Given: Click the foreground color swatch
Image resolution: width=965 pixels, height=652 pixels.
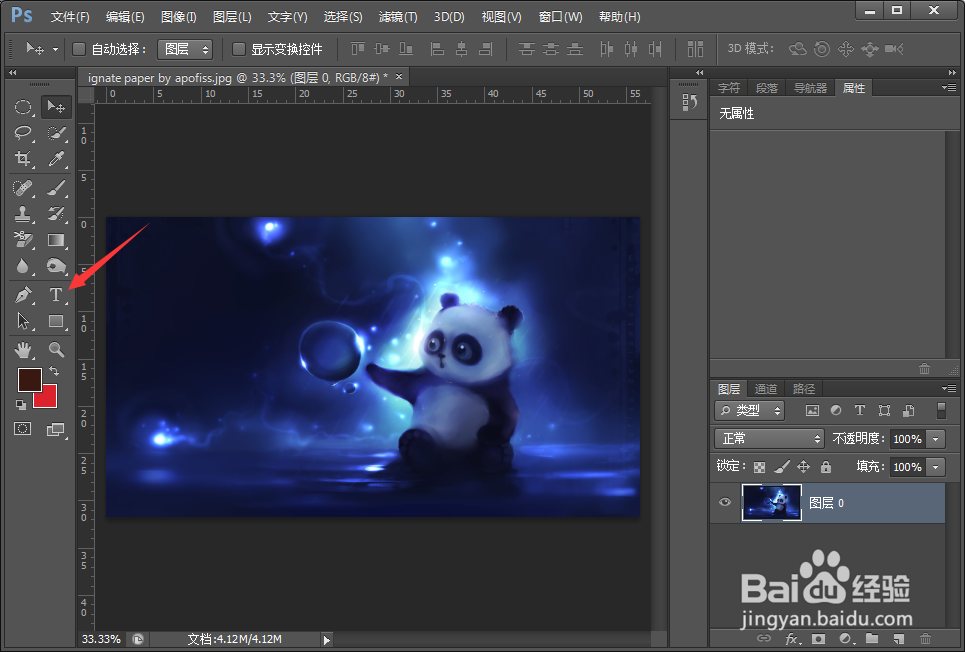Looking at the screenshot, I should pos(30,379).
